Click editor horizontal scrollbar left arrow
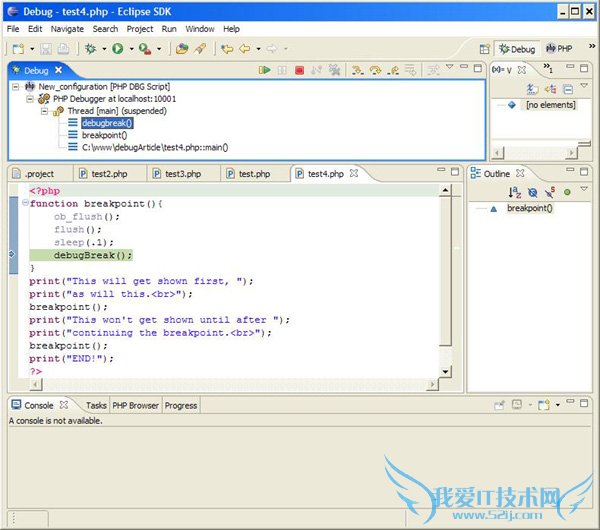This screenshot has height=530, width=600. pyautogui.click(x=36, y=384)
